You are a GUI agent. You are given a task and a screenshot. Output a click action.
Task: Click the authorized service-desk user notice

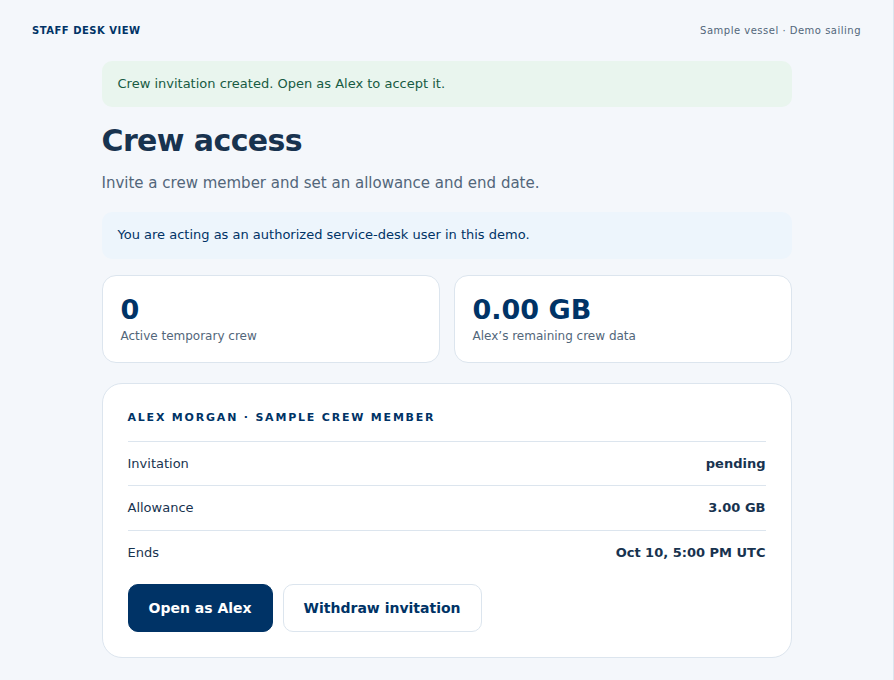tap(446, 235)
